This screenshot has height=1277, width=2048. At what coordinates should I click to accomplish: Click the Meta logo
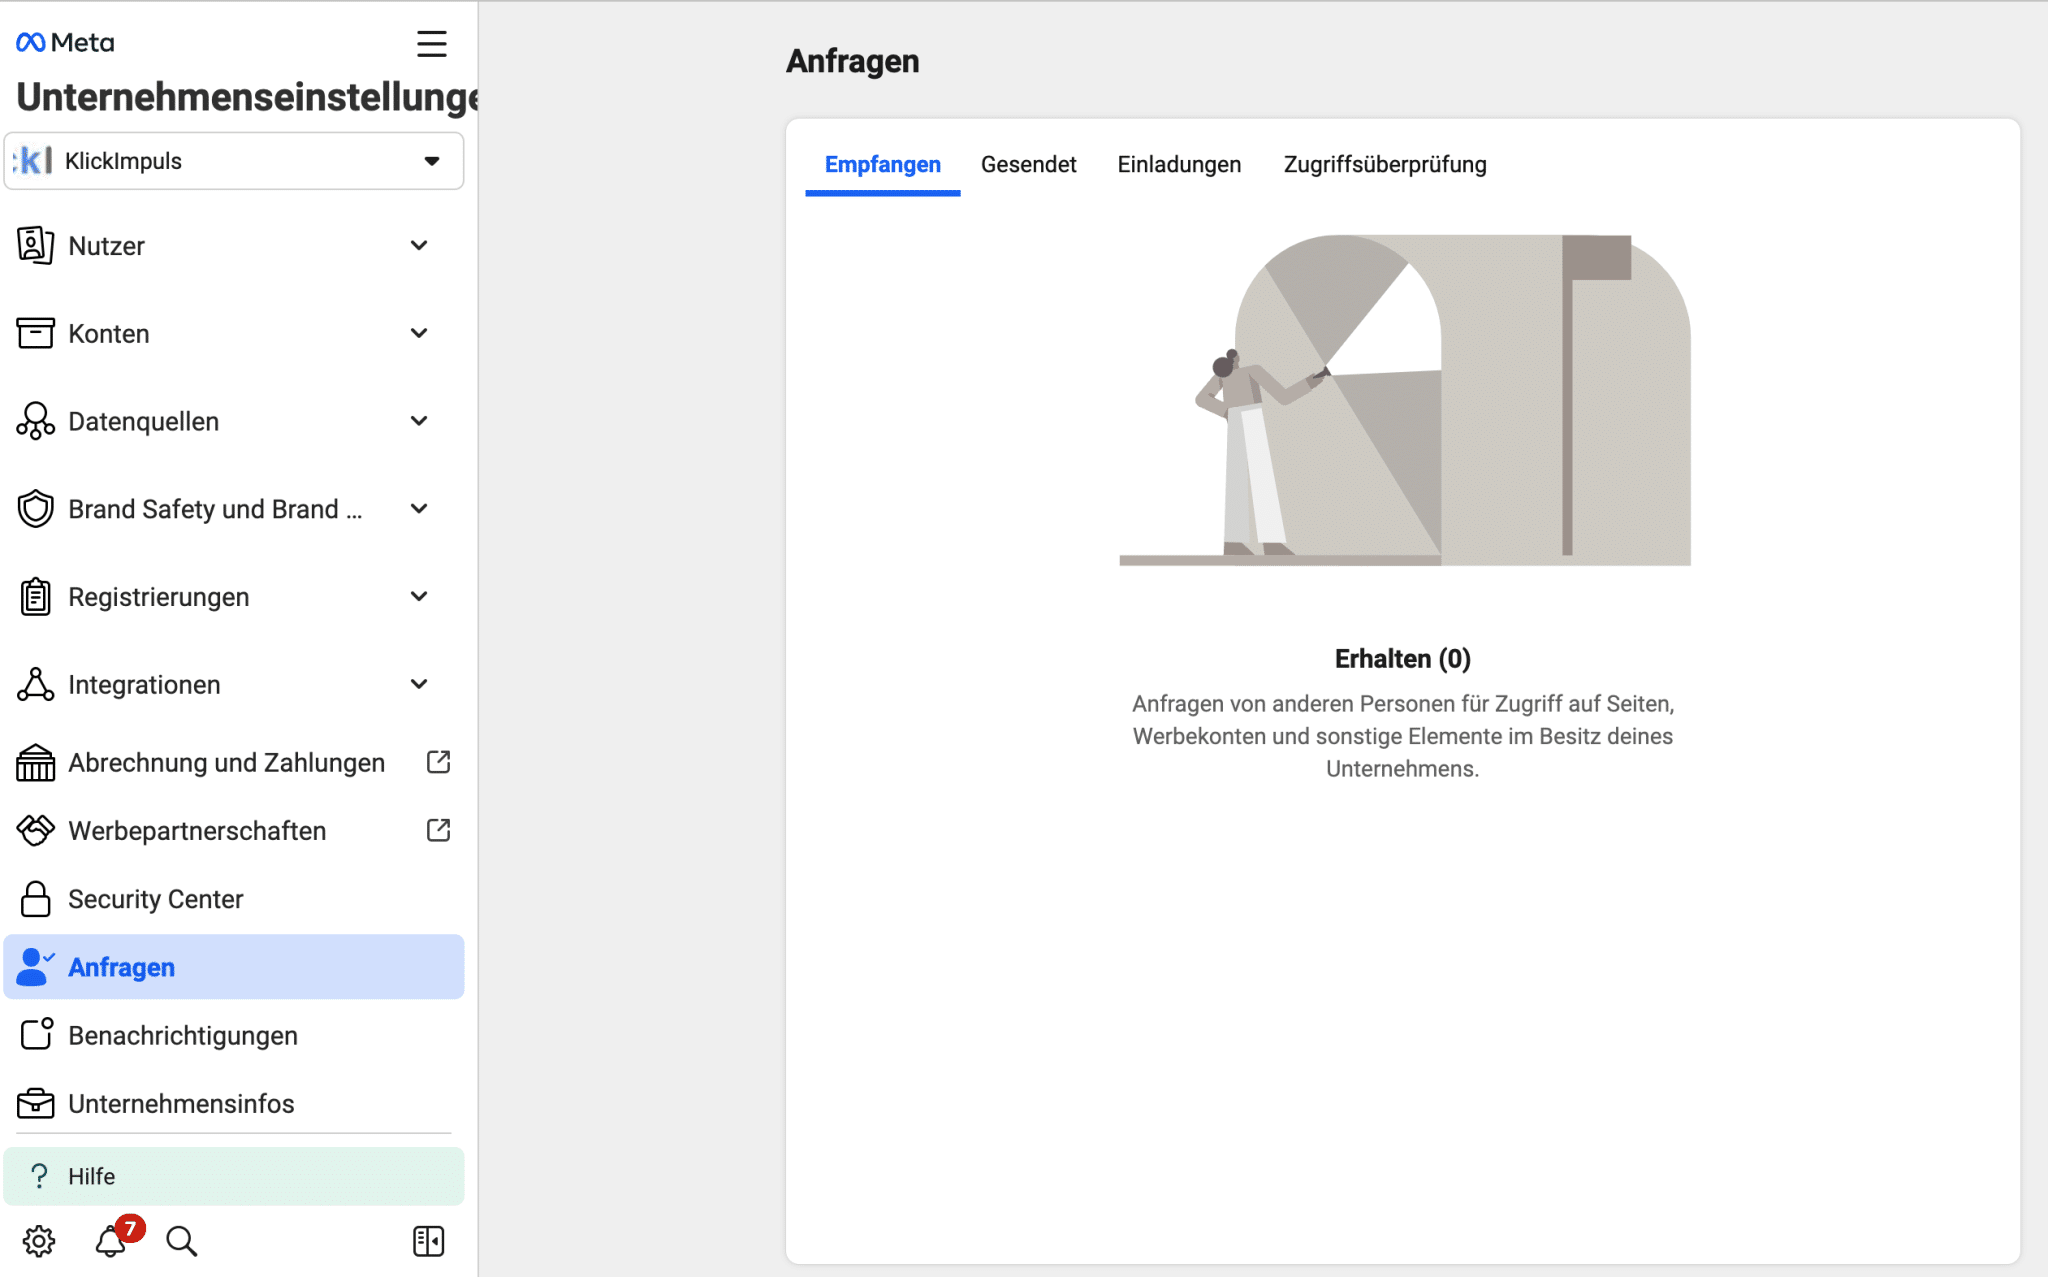[63, 41]
